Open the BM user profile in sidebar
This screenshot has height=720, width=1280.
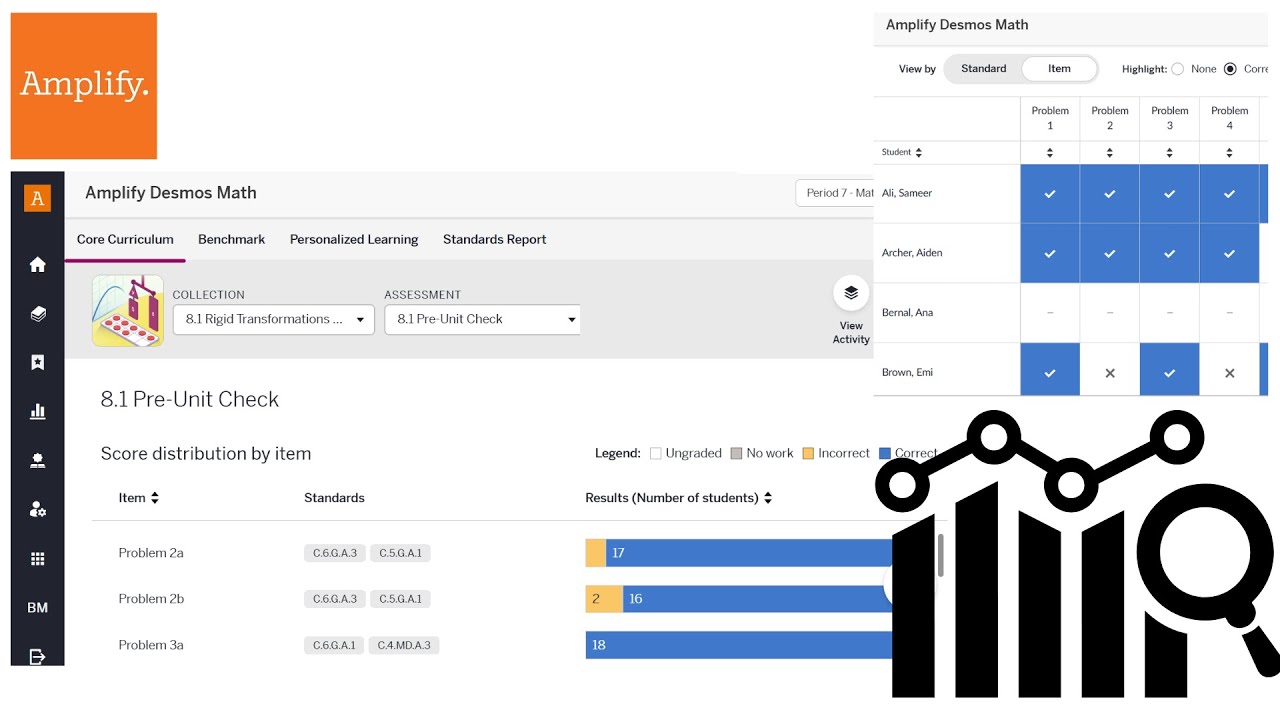coord(37,607)
